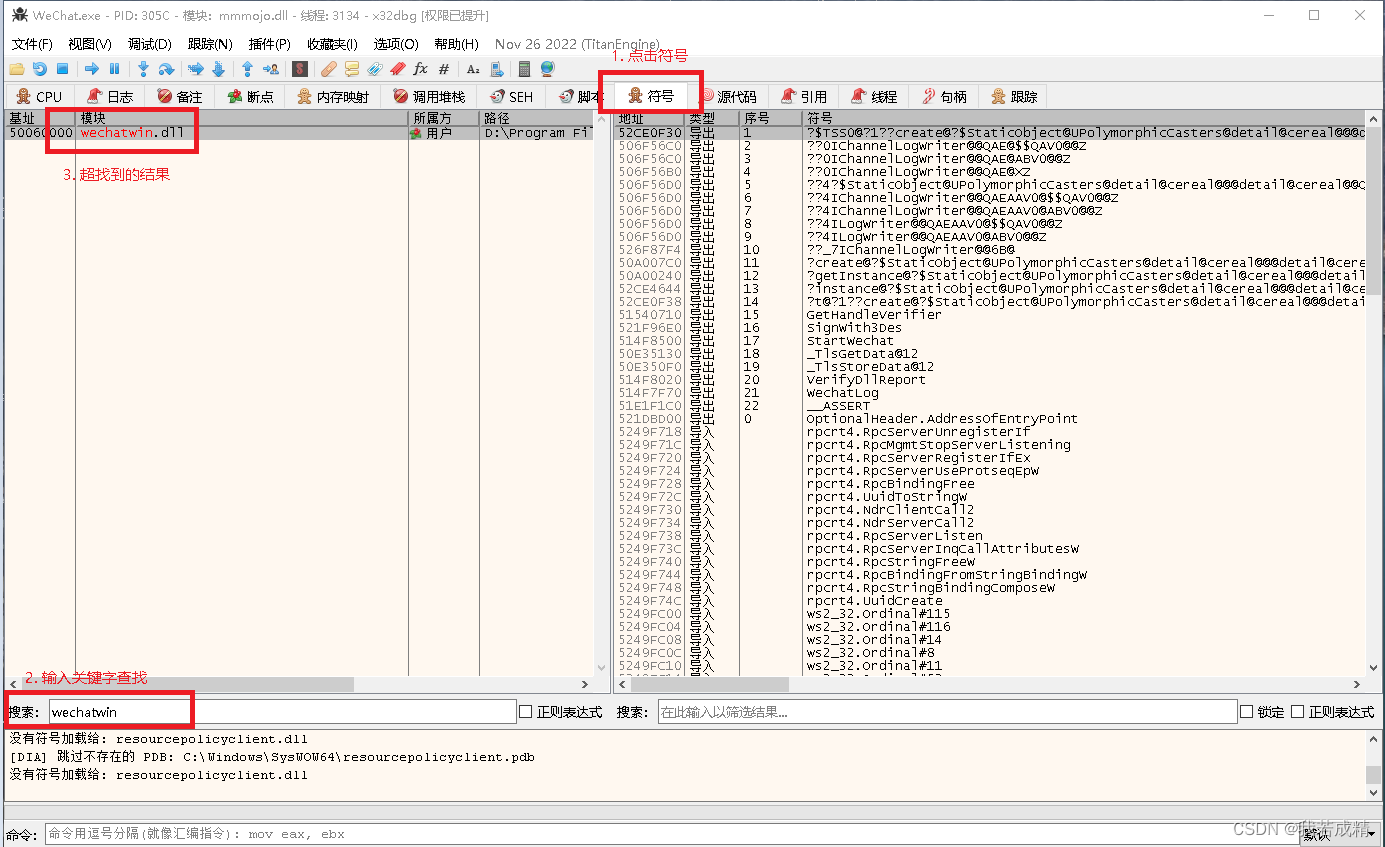Click the Step Over icon
Viewport: 1385px width, 847px height.
point(166,69)
